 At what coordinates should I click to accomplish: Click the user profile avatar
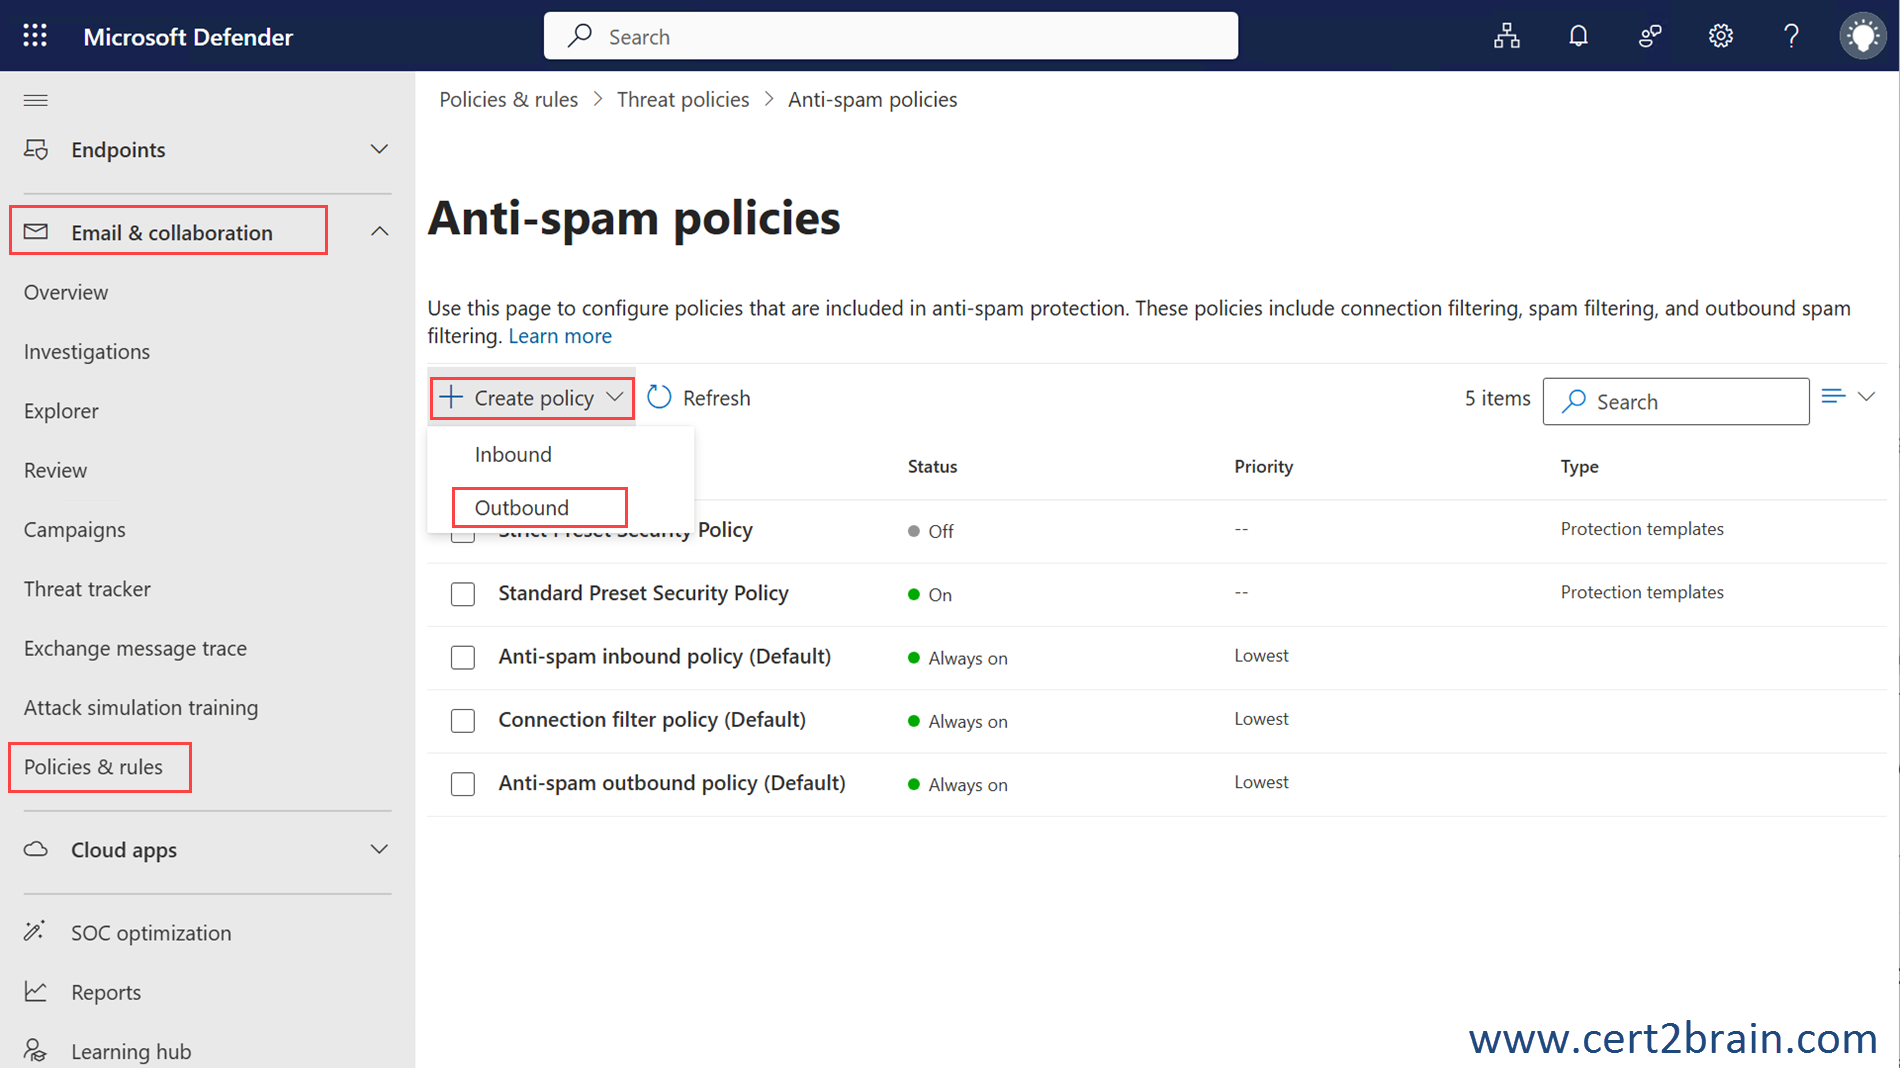[x=1862, y=36]
